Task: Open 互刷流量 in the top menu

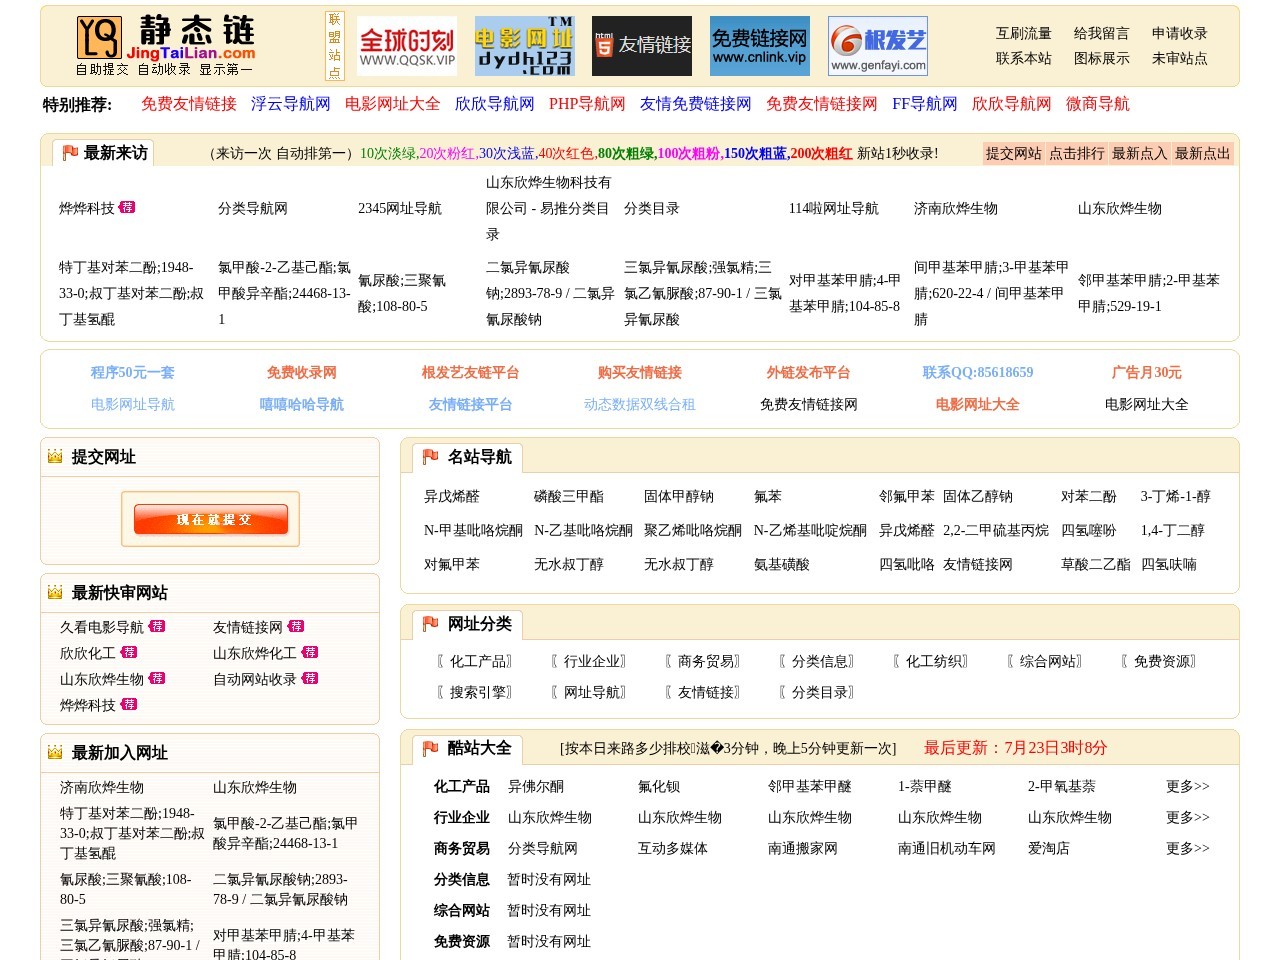Action: coord(1024,33)
